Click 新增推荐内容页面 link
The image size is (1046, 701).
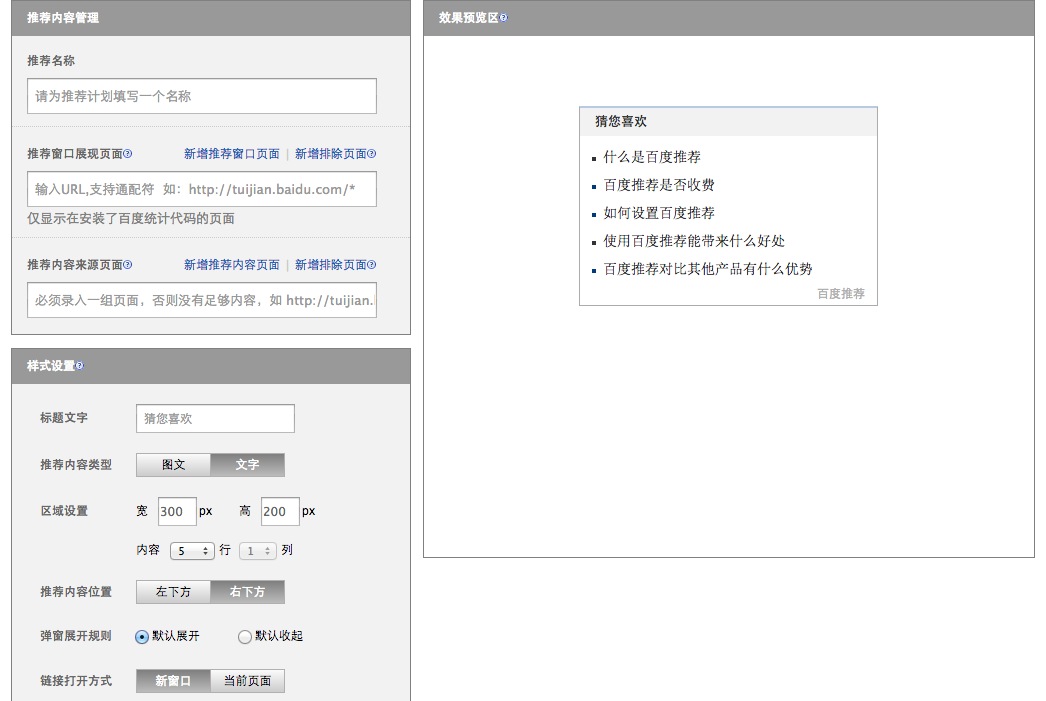tap(232, 265)
